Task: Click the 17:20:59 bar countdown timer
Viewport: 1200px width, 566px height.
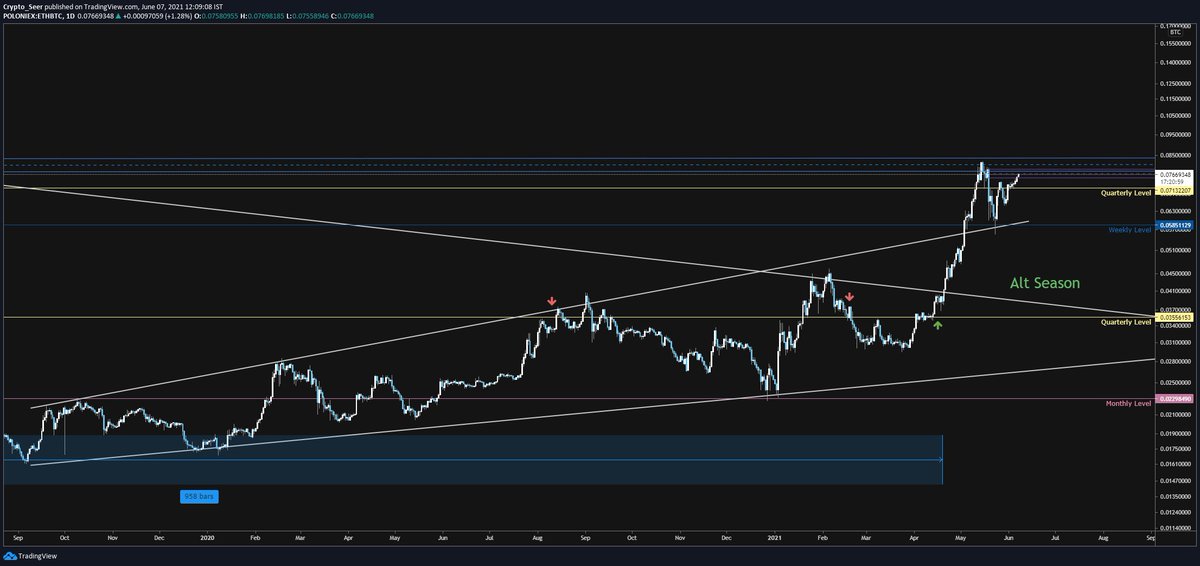Action: [x=1171, y=181]
